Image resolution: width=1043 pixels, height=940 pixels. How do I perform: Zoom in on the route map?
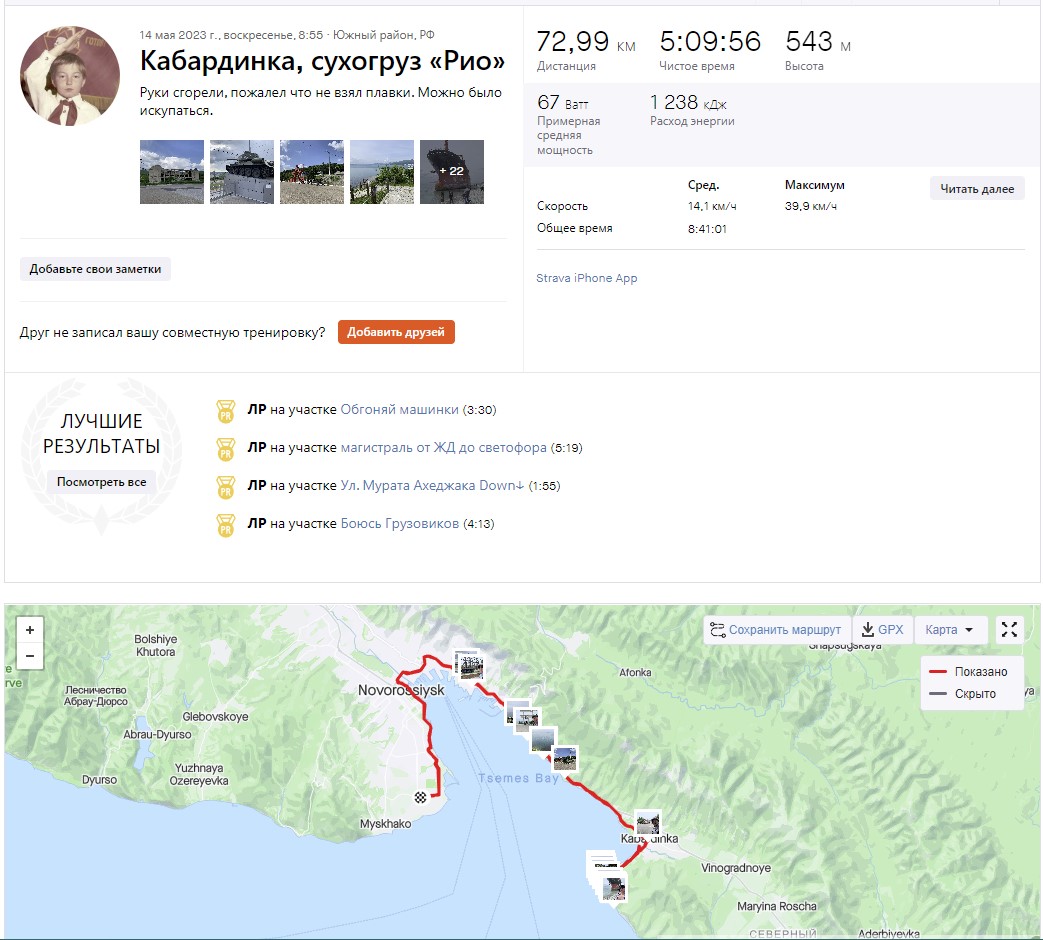coord(30,630)
